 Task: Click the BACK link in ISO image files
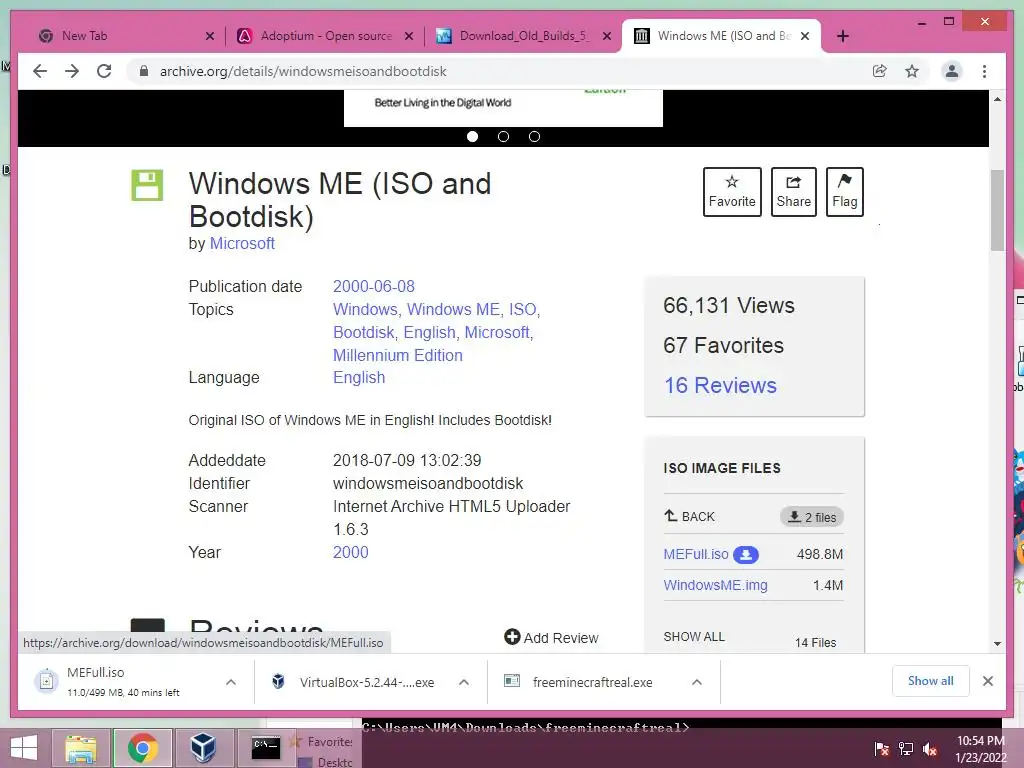(690, 517)
